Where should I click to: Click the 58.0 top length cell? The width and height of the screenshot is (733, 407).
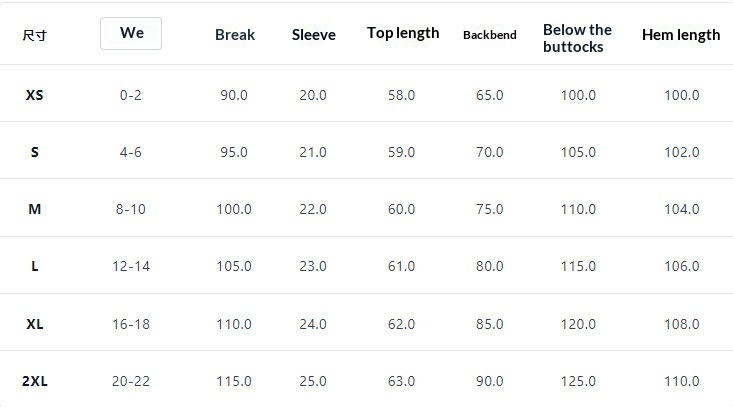click(x=401, y=95)
